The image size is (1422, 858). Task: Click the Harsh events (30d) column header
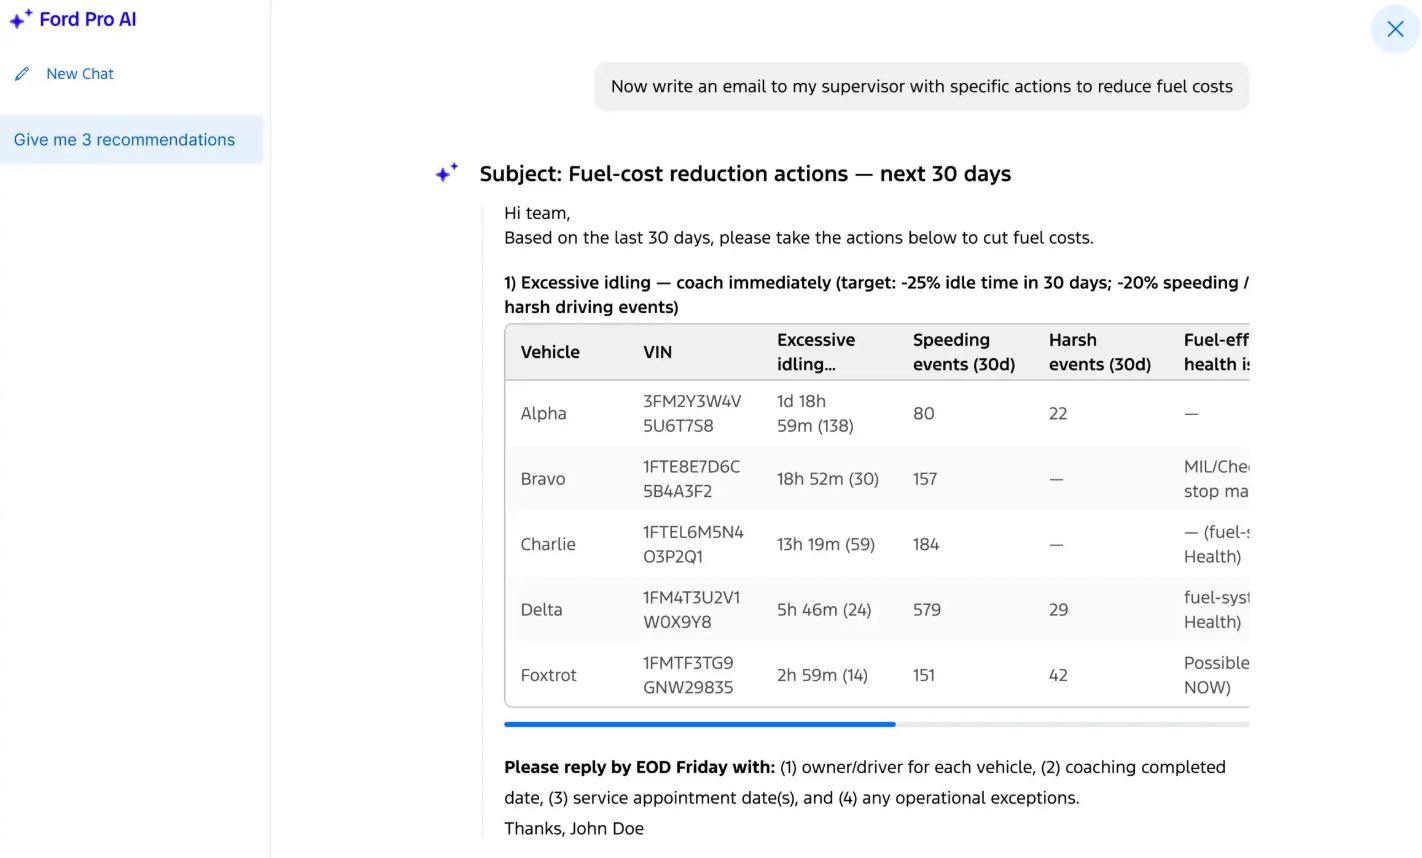(1099, 352)
